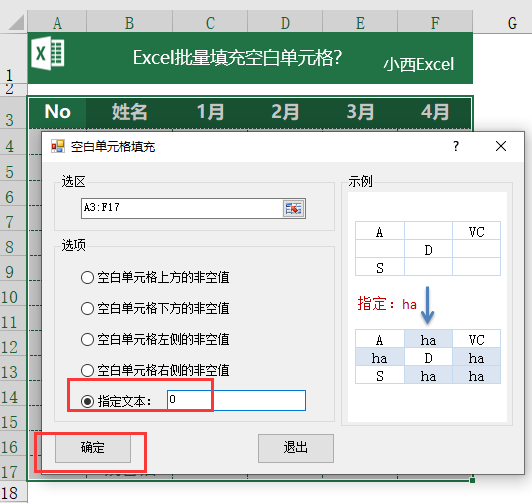Select column F header
Viewport: 532px width, 503px height.
tap(435, 22)
